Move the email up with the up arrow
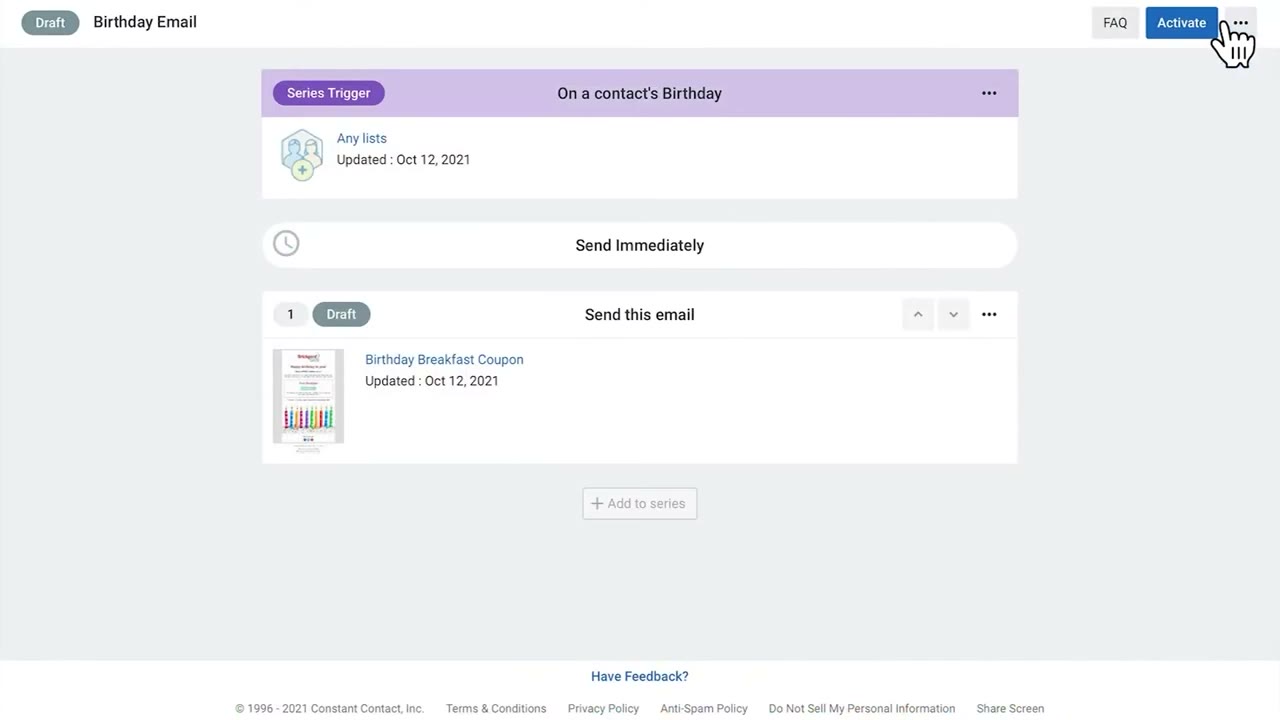The width and height of the screenshot is (1280, 720). pos(917,314)
